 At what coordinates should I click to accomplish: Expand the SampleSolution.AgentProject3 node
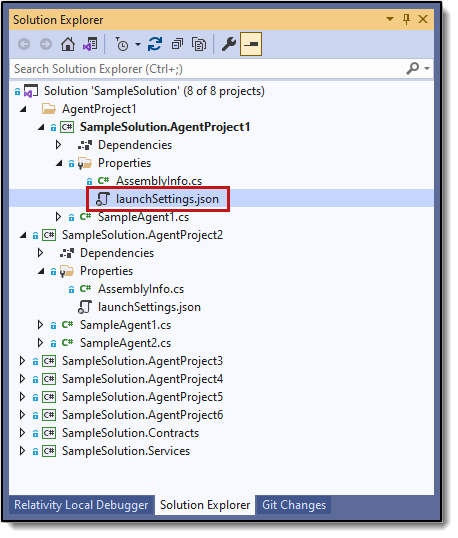(x=22, y=361)
